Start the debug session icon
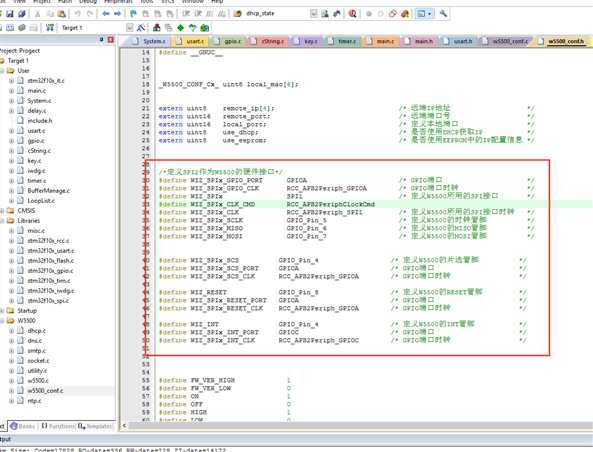 coord(352,14)
